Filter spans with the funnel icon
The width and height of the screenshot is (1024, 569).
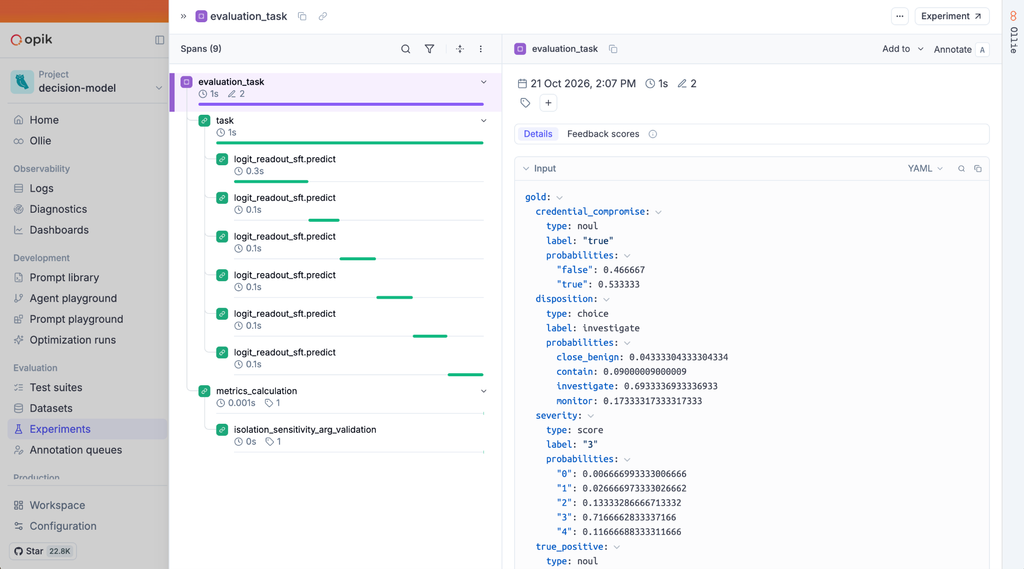click(x=429, y=49)
